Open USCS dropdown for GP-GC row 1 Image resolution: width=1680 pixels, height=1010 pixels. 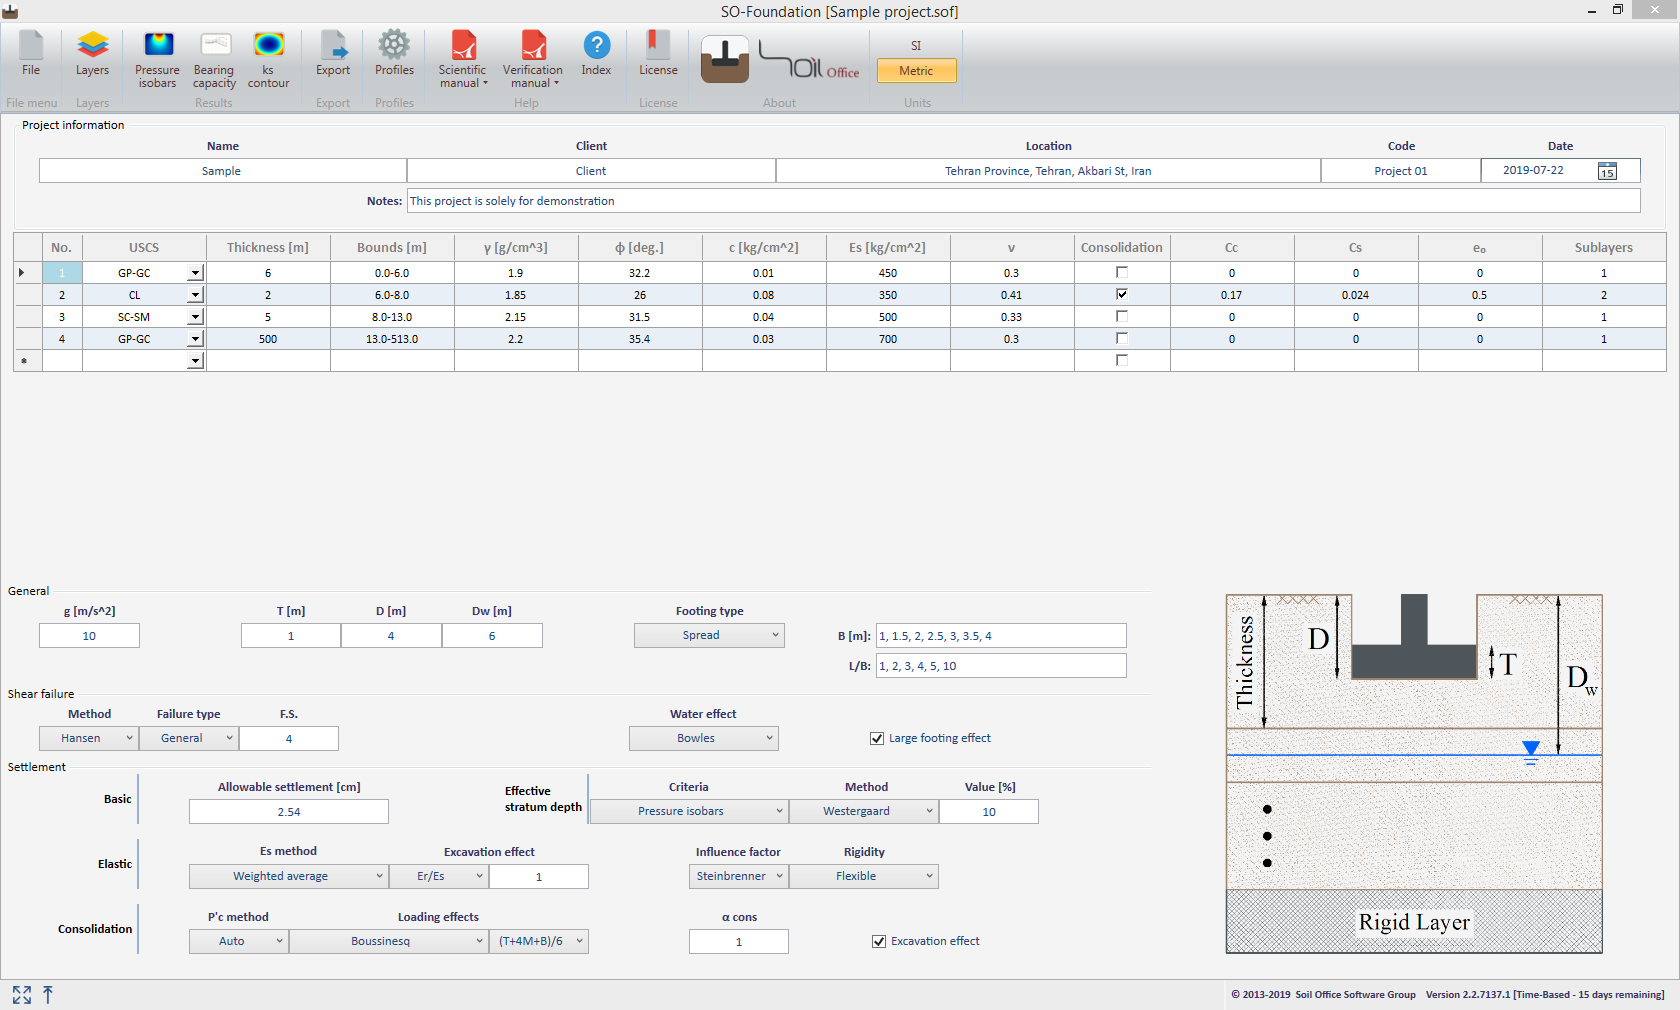point(195,273)
